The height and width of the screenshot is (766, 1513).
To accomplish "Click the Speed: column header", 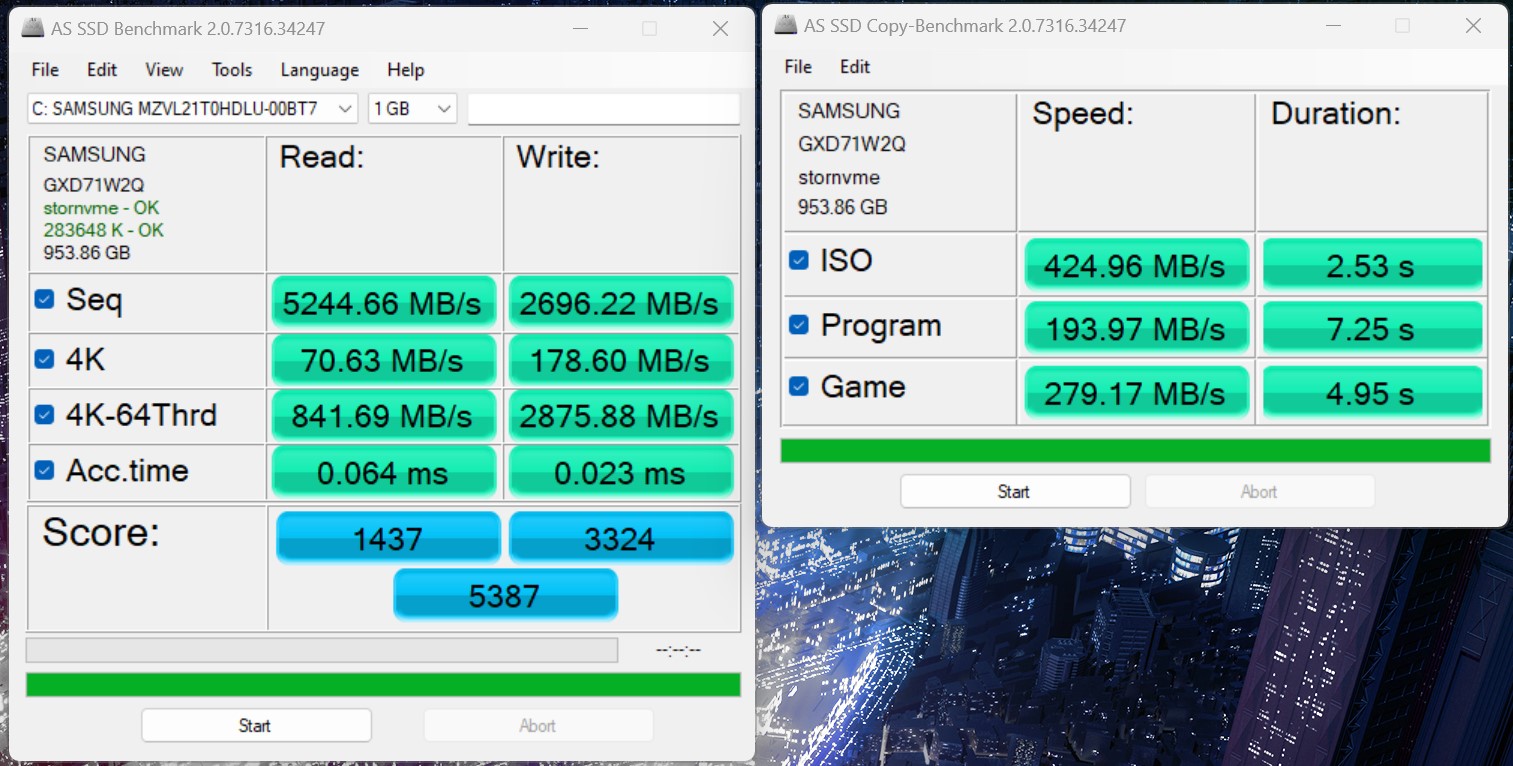I will pyautogui.click(x=1083, y=114).
